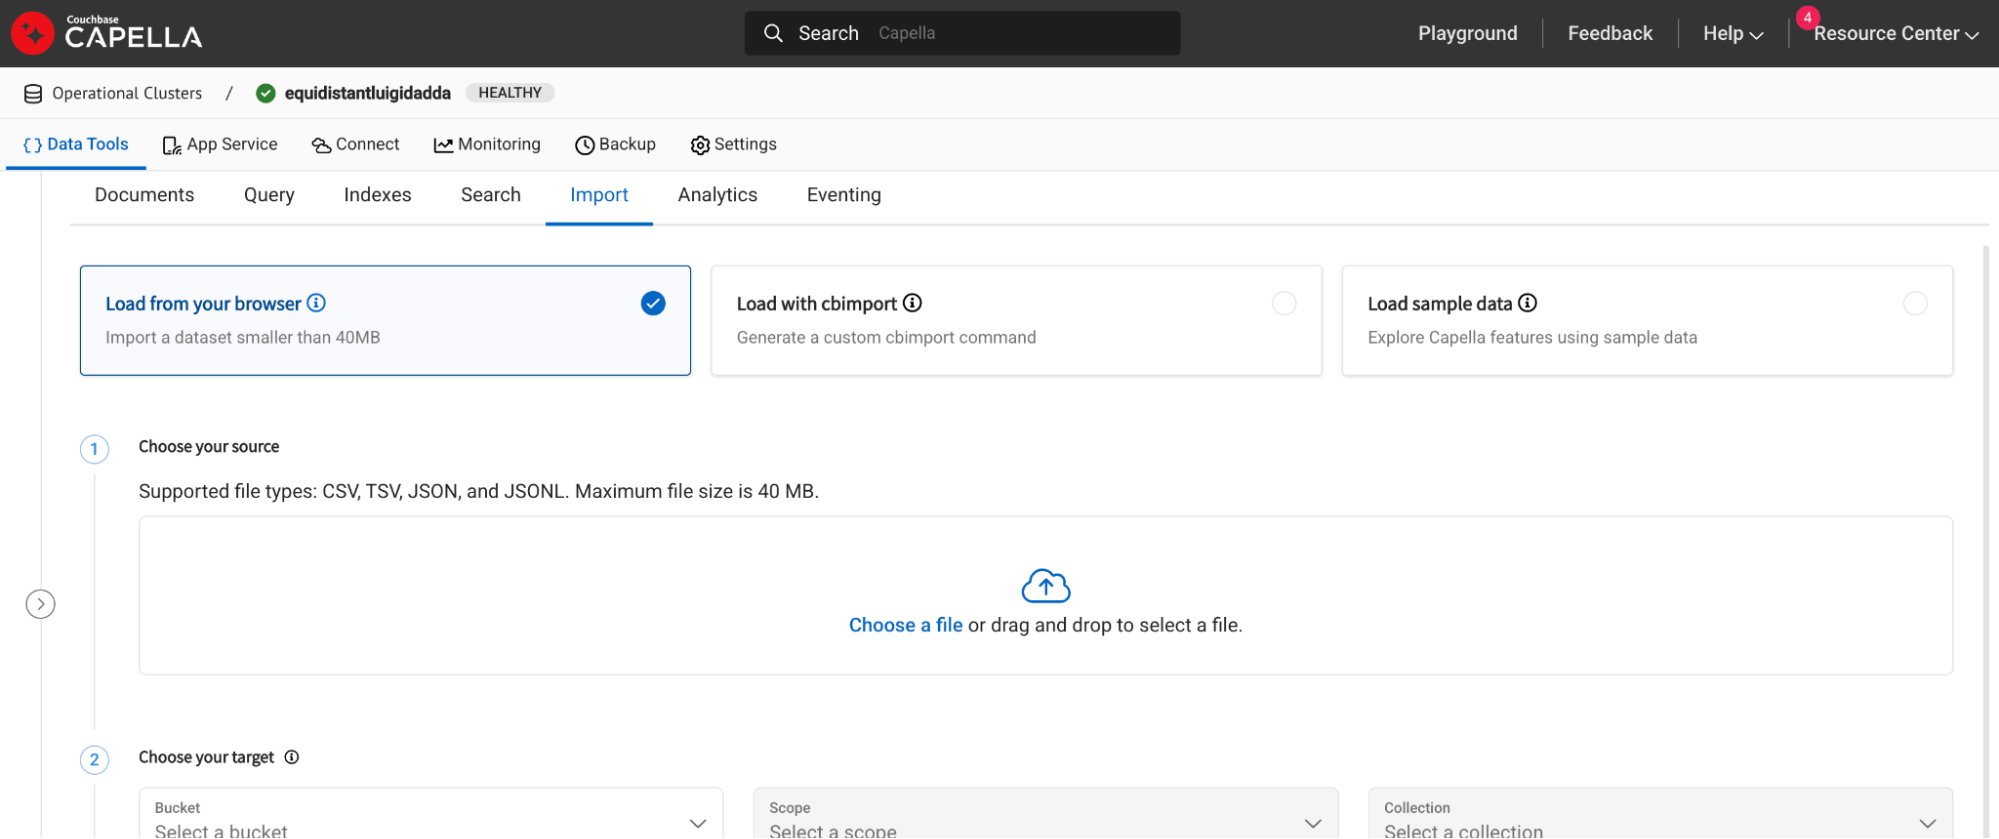The width and height of the screenshot is (1999, 839).
Task: Go to Operational Clusters breadcrumb
Action: pyautogui.click(x=127, y=93)
